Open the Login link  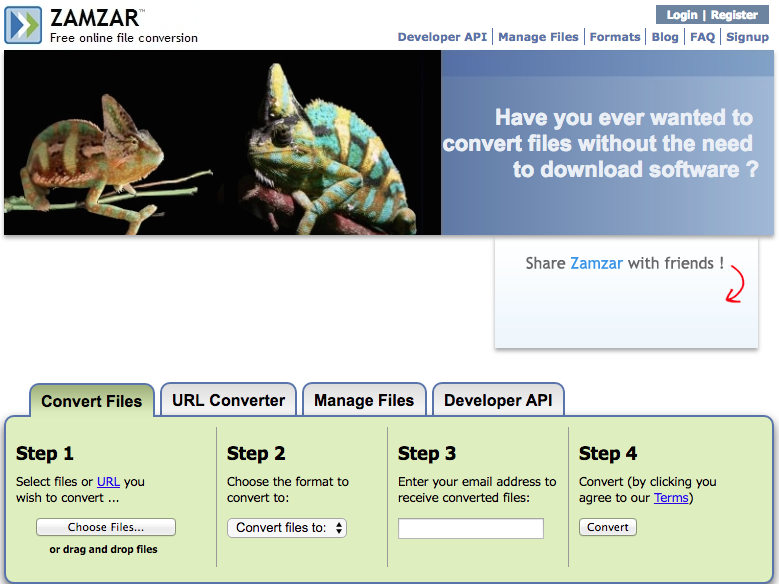(x=682, y=15)
